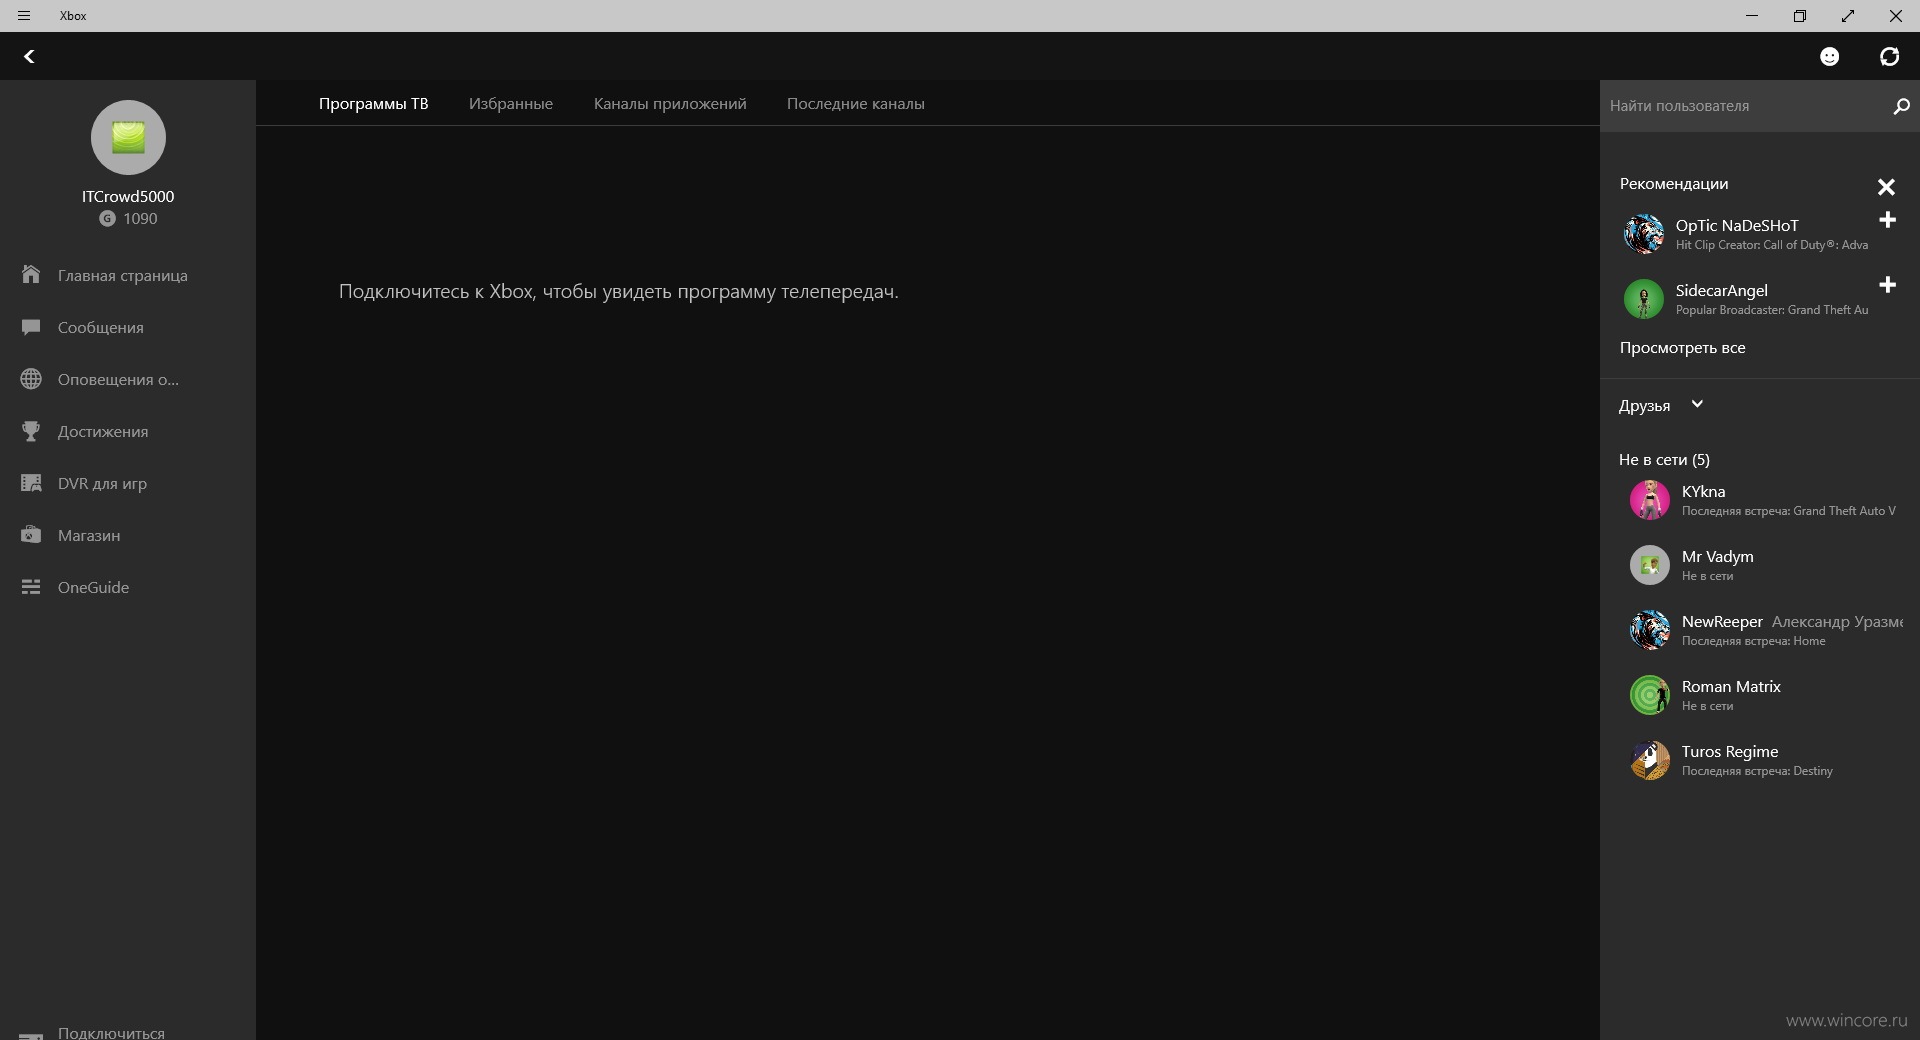This screenshot has width=1920, height=1040.
Task: Click gamerscore value 1090
Action: pyautogui.click(x=140, y=218)
